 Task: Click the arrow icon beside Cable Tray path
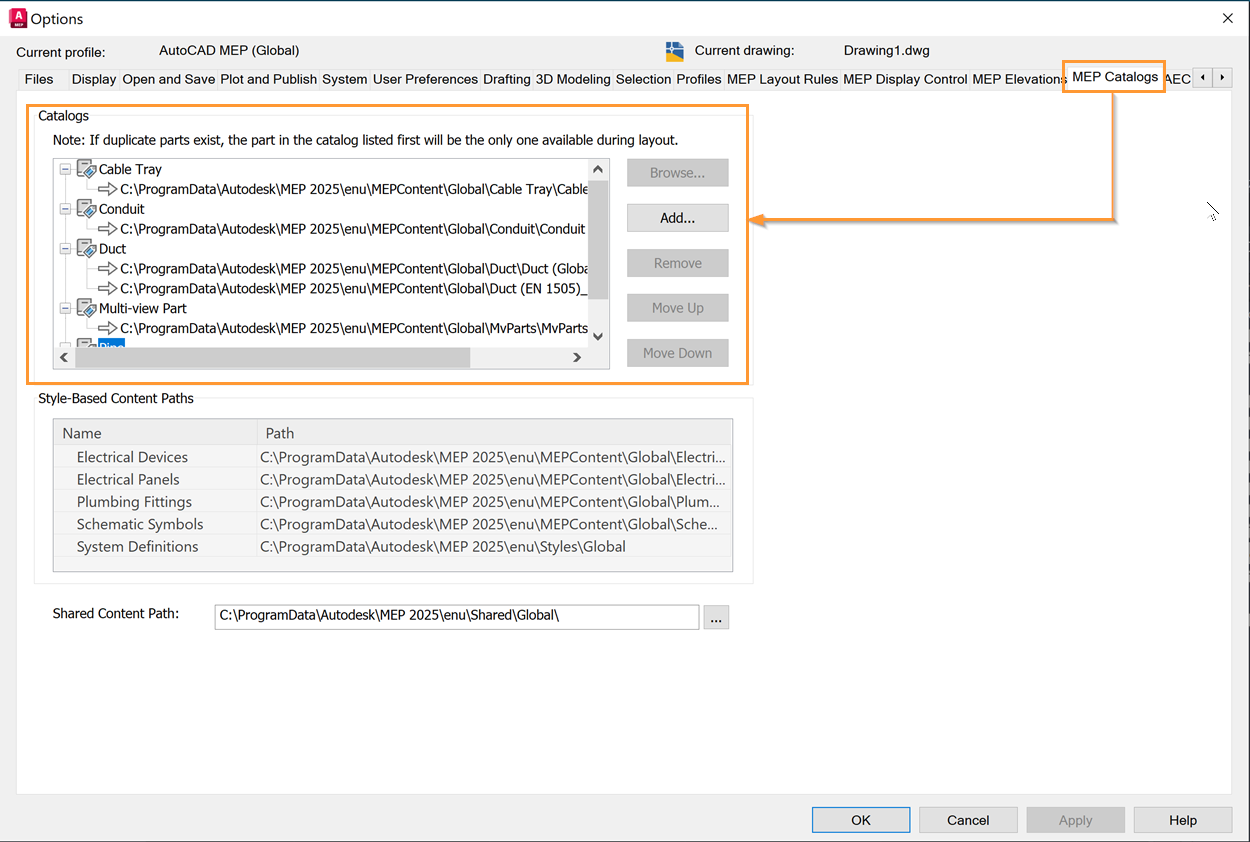pyautogui.click(x=108, y=188)
